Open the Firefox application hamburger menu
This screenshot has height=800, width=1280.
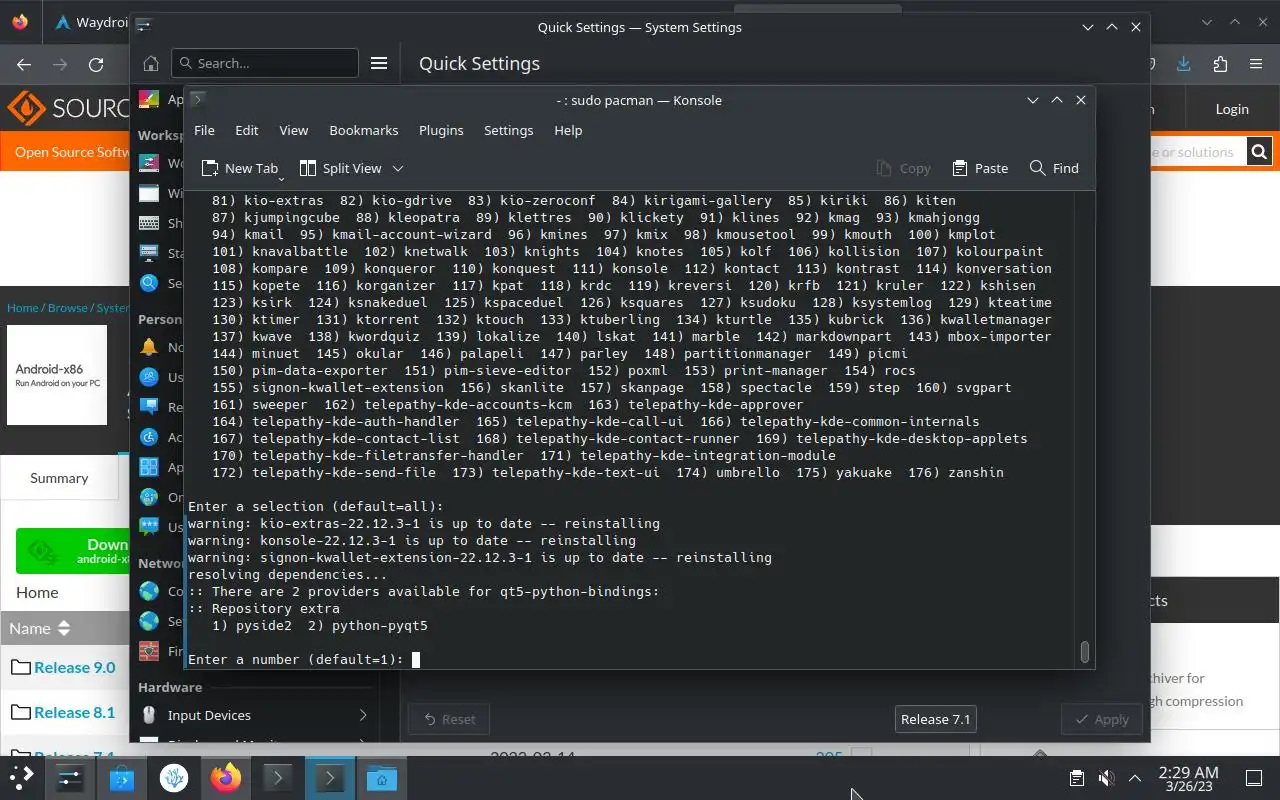[x=1256, y=64]
